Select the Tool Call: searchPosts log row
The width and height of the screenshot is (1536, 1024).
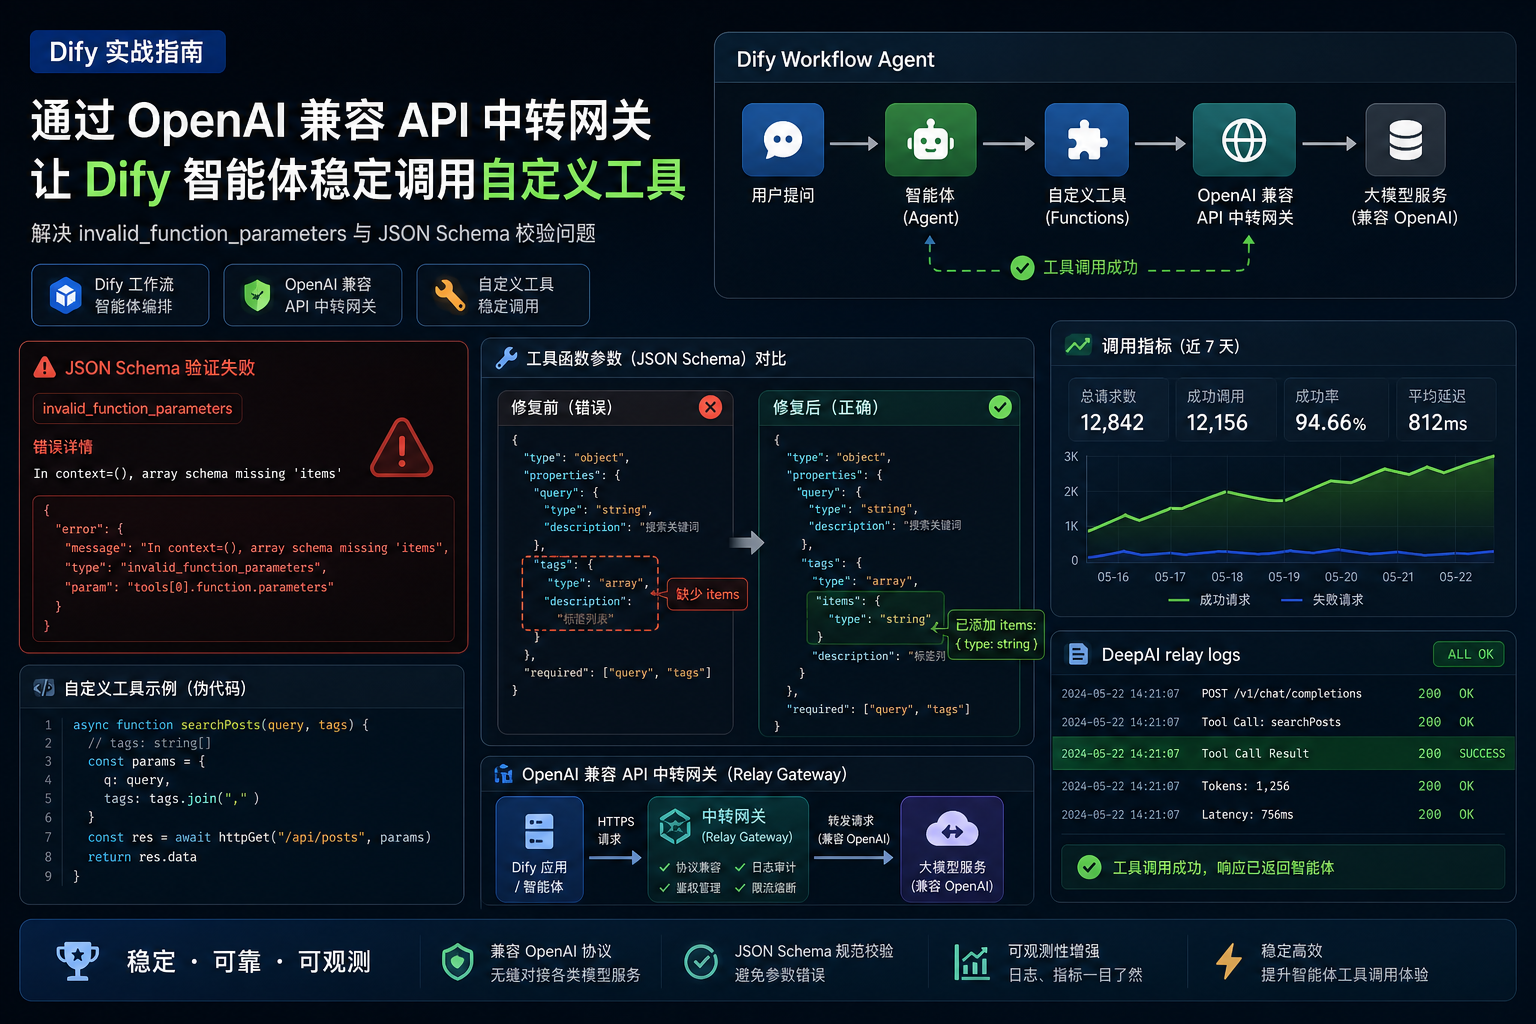1283,722
